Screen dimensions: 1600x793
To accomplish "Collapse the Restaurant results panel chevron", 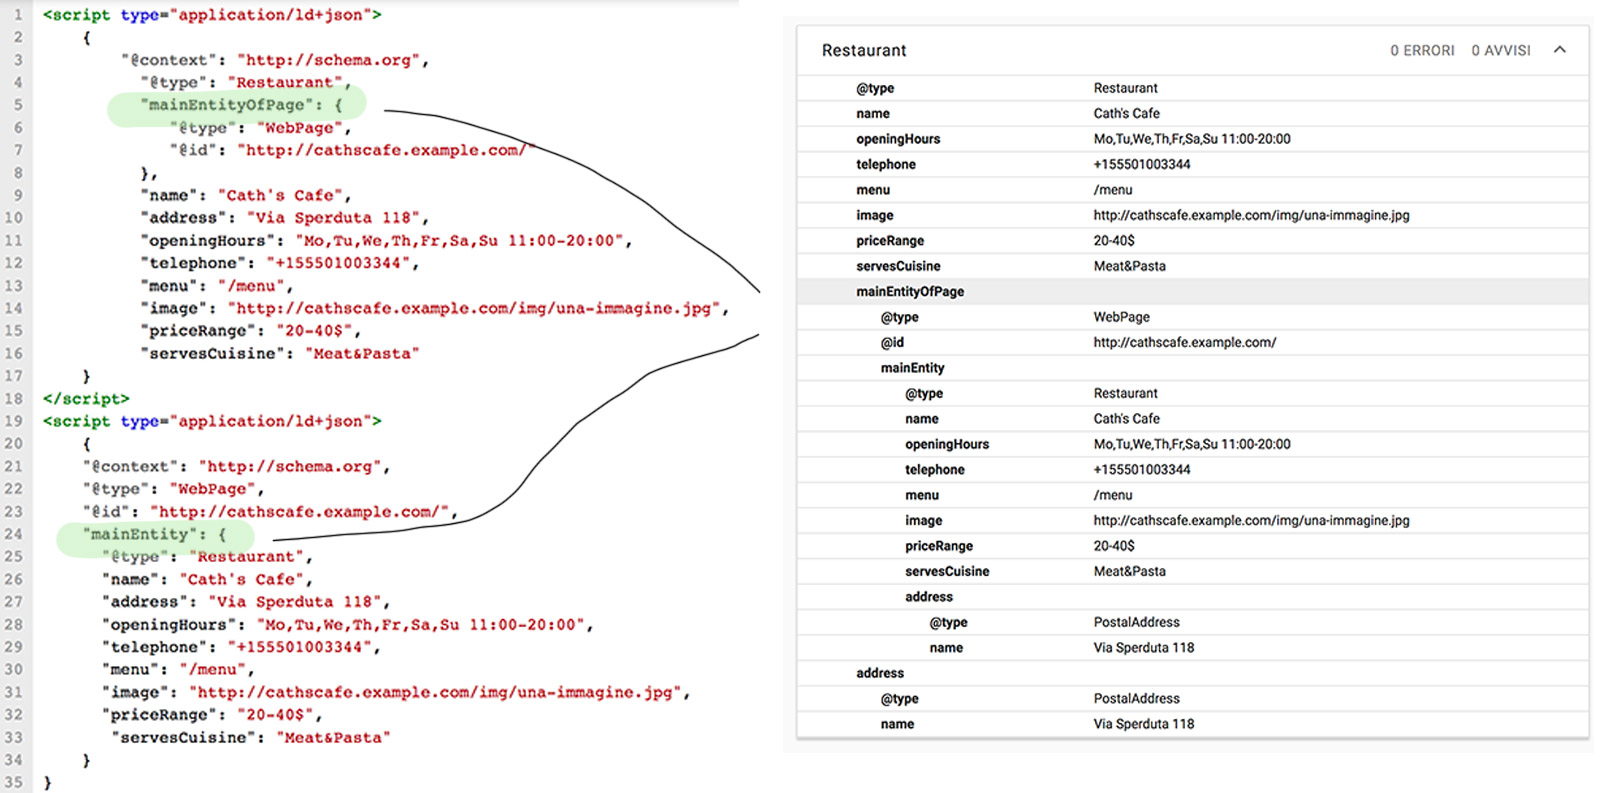I will coord(1559,50).
